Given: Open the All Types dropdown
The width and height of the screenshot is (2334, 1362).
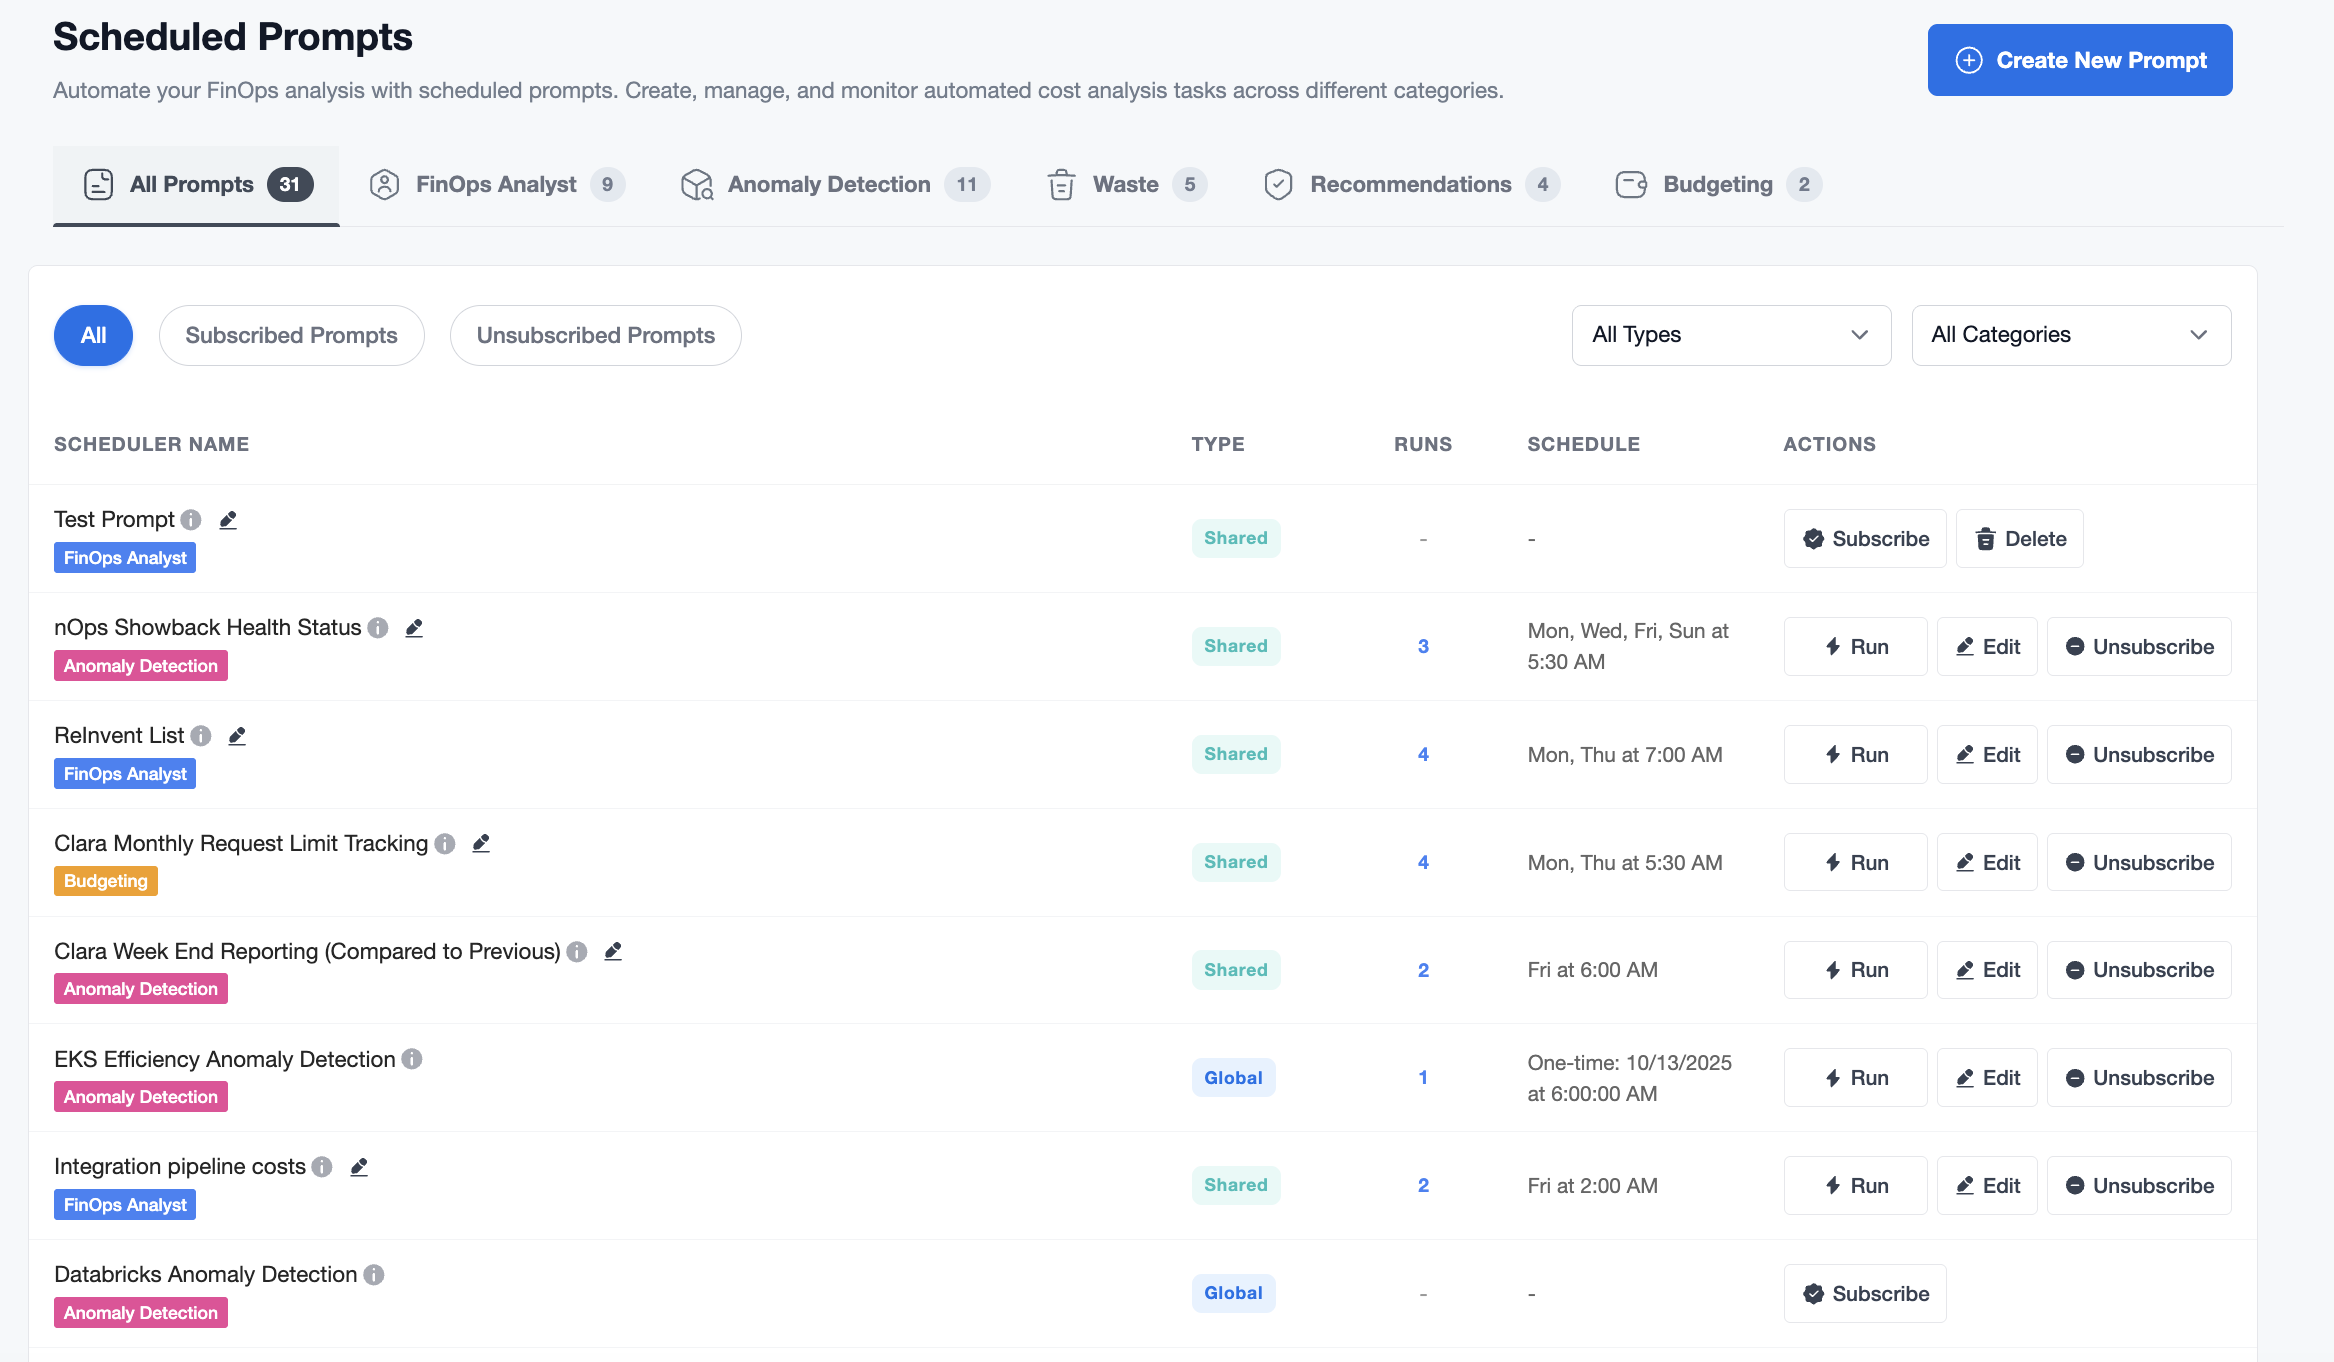Looking at the screenshot, I should point(1730,335).
